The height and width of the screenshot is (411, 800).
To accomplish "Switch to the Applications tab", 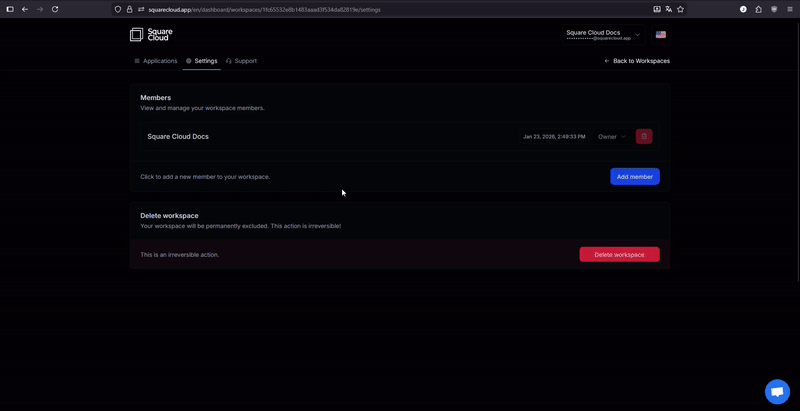I will coord(156,61).
